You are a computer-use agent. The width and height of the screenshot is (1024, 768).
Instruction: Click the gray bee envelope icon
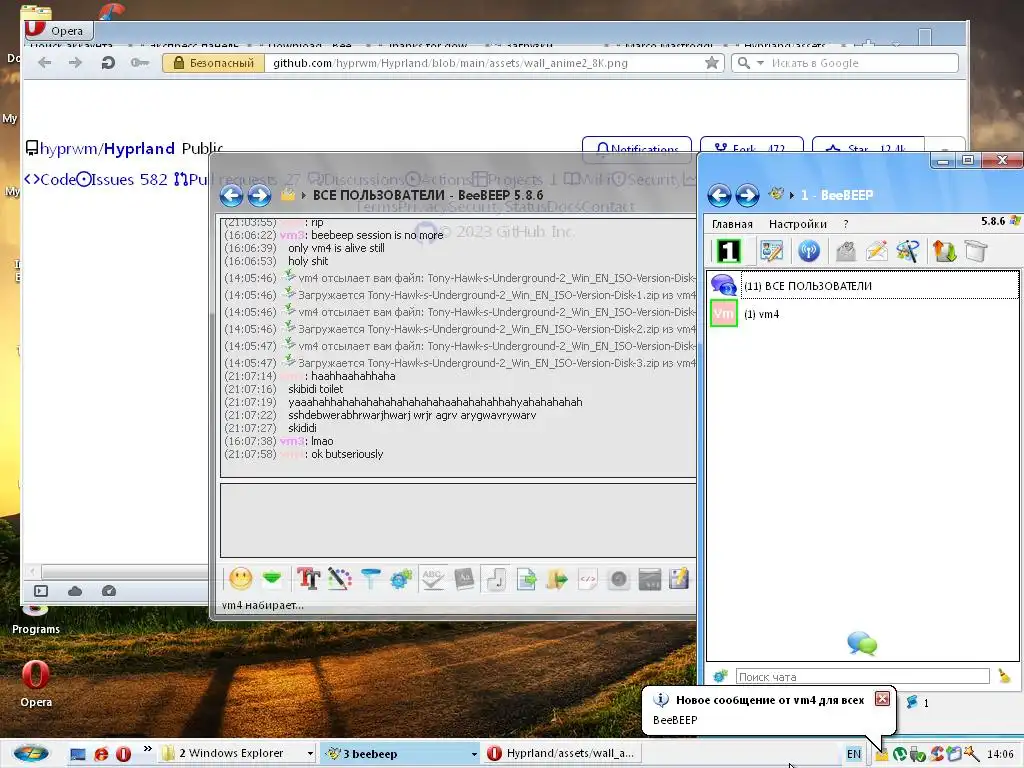click(x=846, y=251)
